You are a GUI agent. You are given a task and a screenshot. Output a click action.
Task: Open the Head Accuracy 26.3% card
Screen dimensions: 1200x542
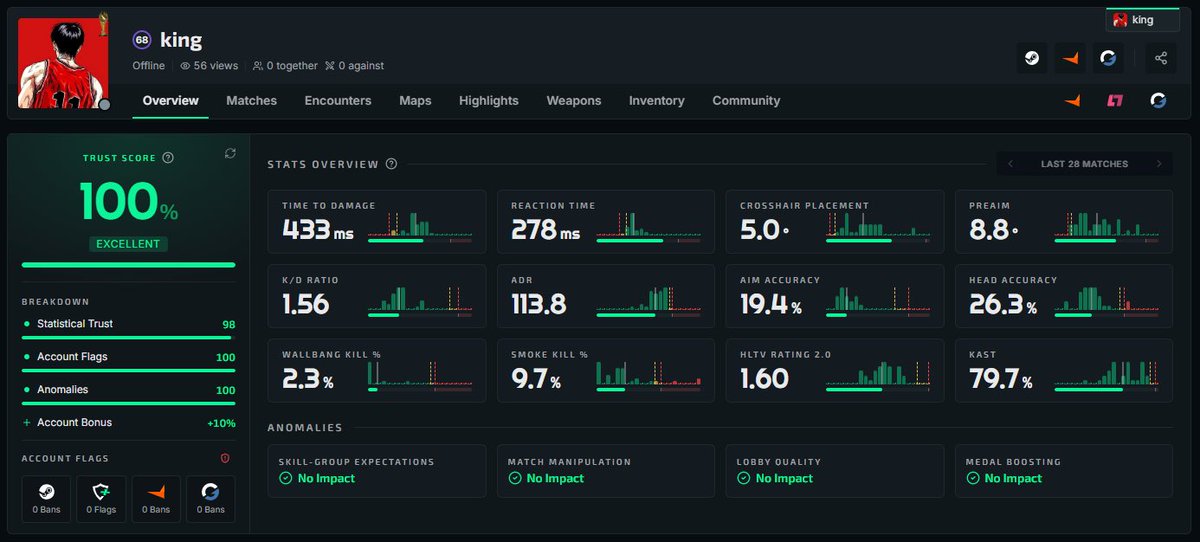(x=1064, y=296)
